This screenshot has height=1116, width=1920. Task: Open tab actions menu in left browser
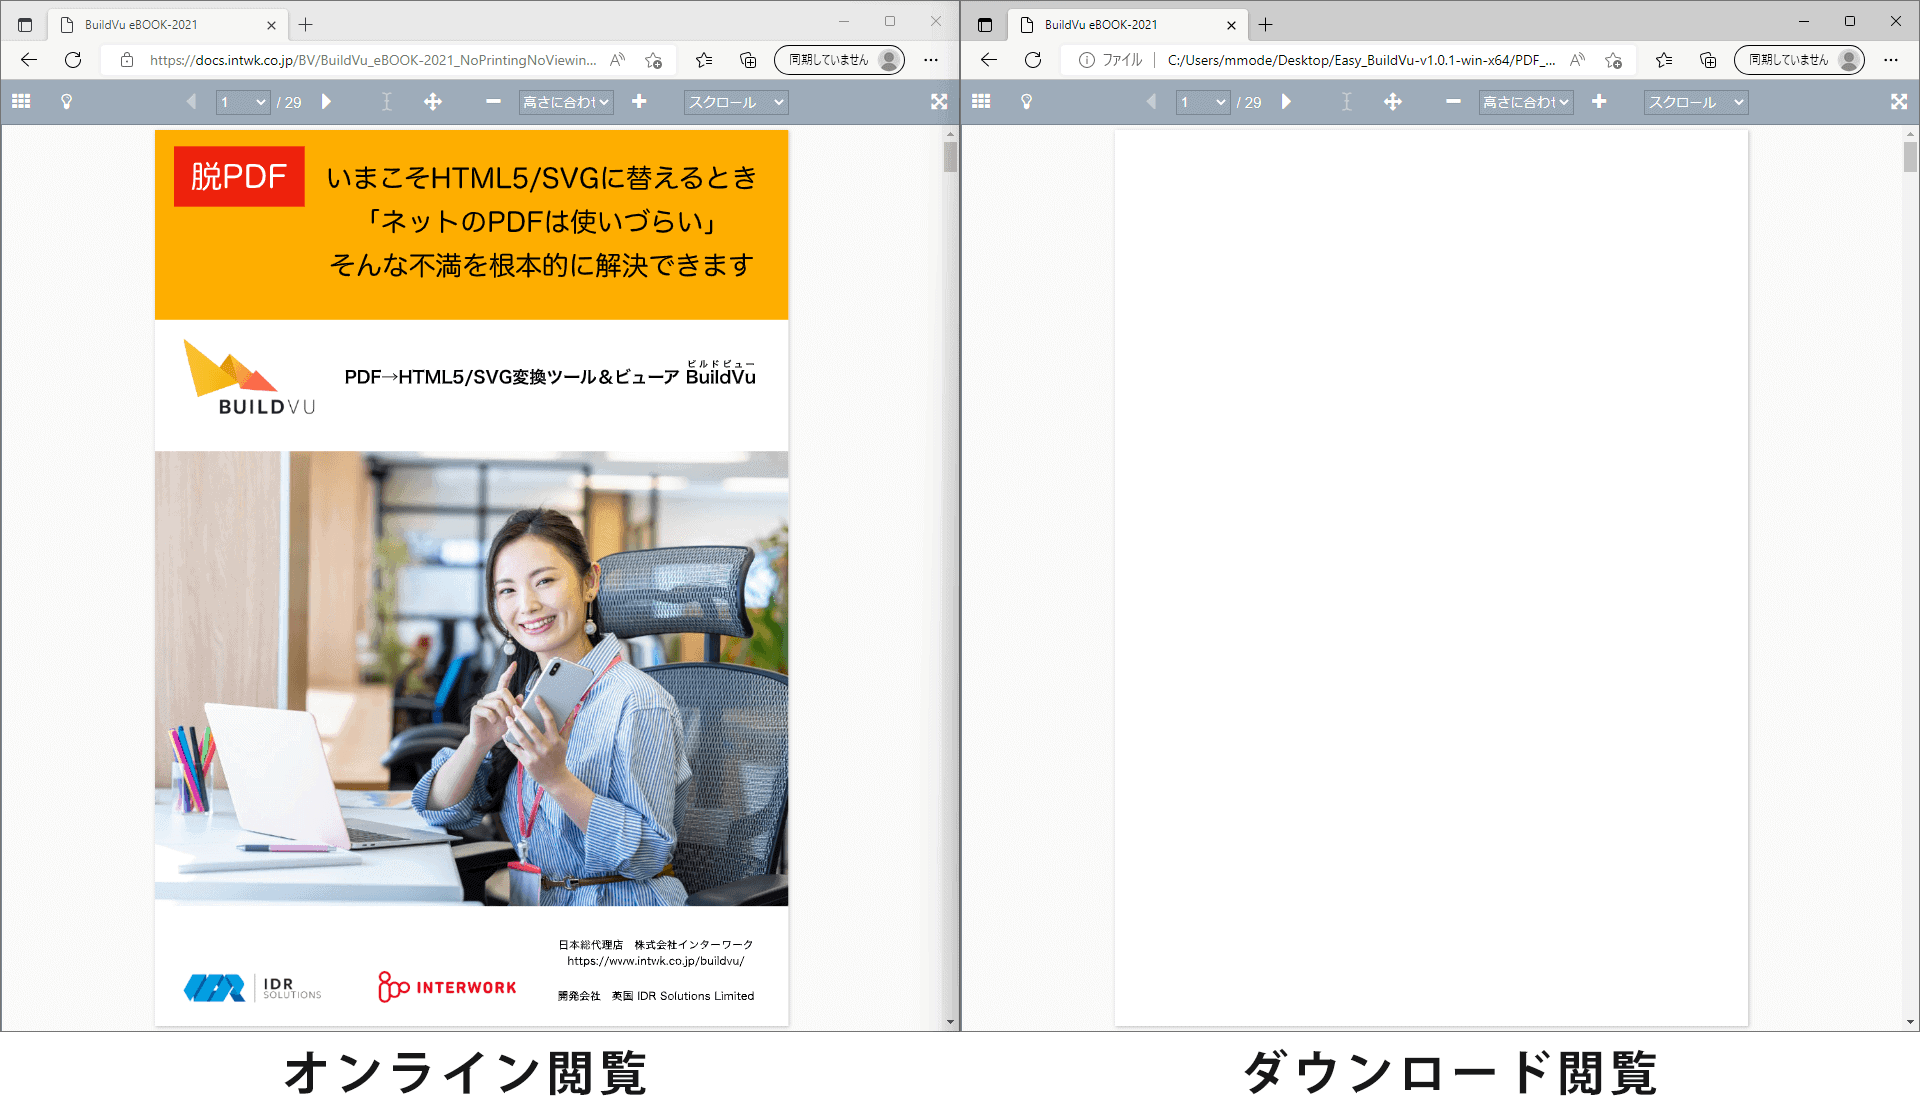[25, 24]
